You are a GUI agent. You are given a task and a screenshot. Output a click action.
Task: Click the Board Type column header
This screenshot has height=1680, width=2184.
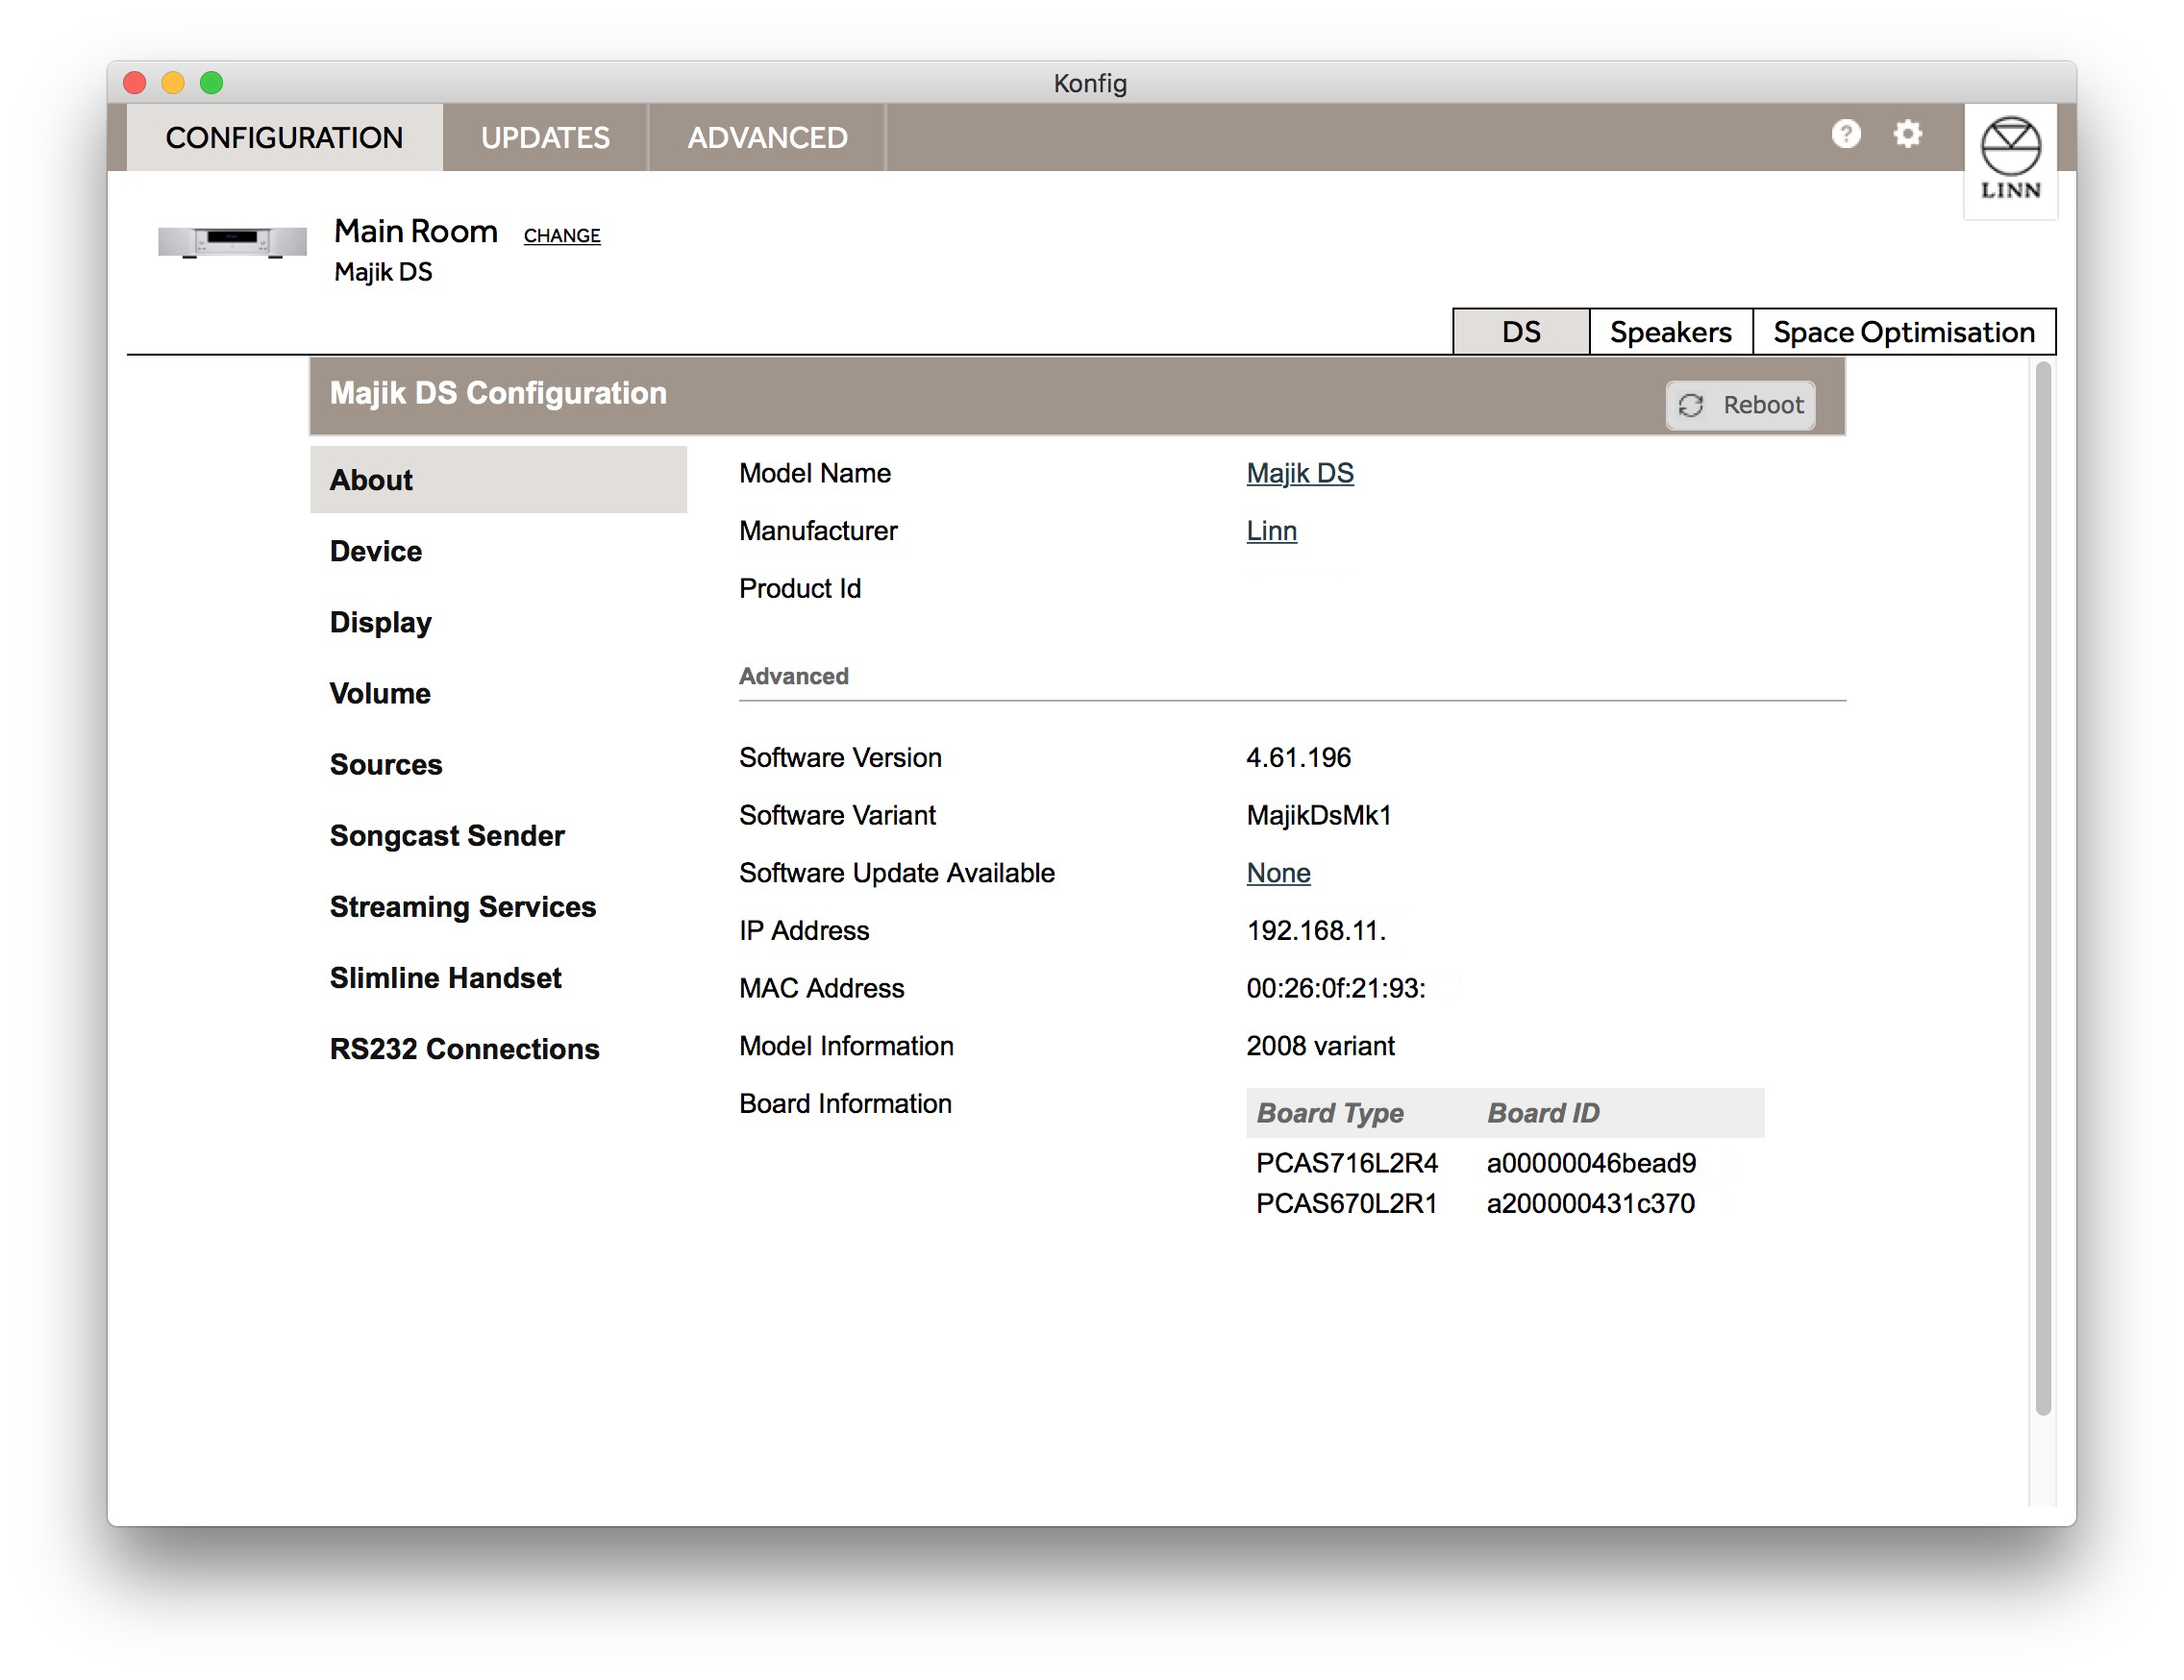pyautogui.click(x=1330, y=1113)
